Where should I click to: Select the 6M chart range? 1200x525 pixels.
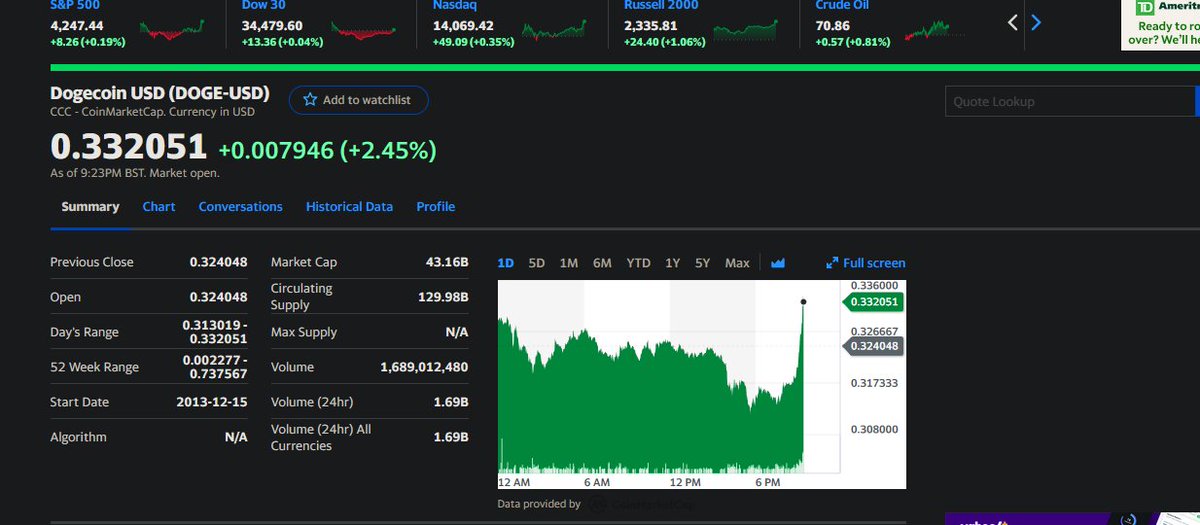coord(602,263)
